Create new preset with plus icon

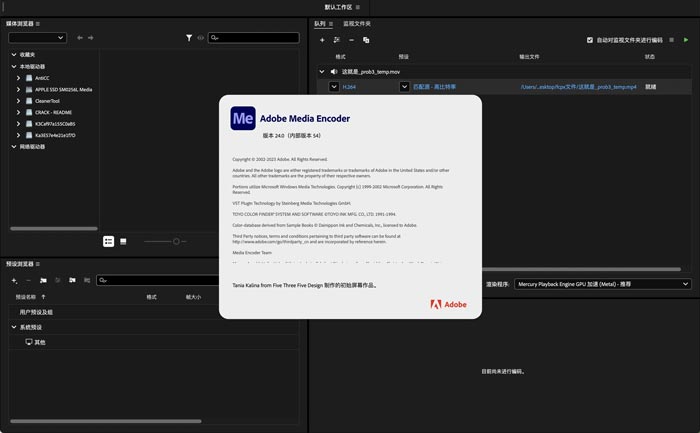point(14,280)
